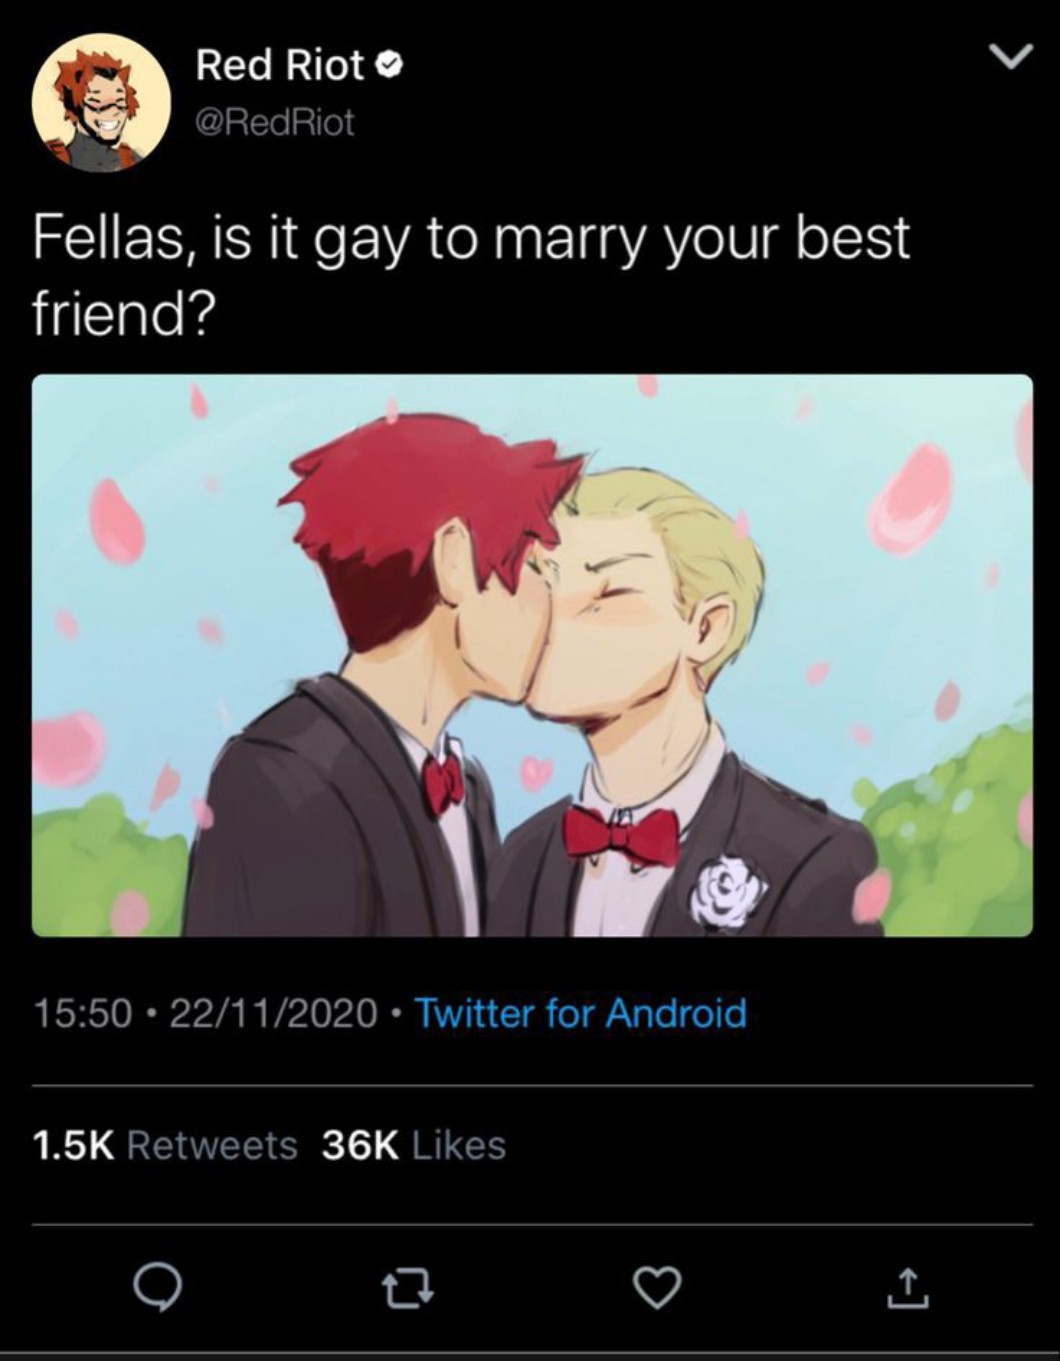Open the Twitter for Android source link
The image size is (1060, 1361).
[580, 1013]
